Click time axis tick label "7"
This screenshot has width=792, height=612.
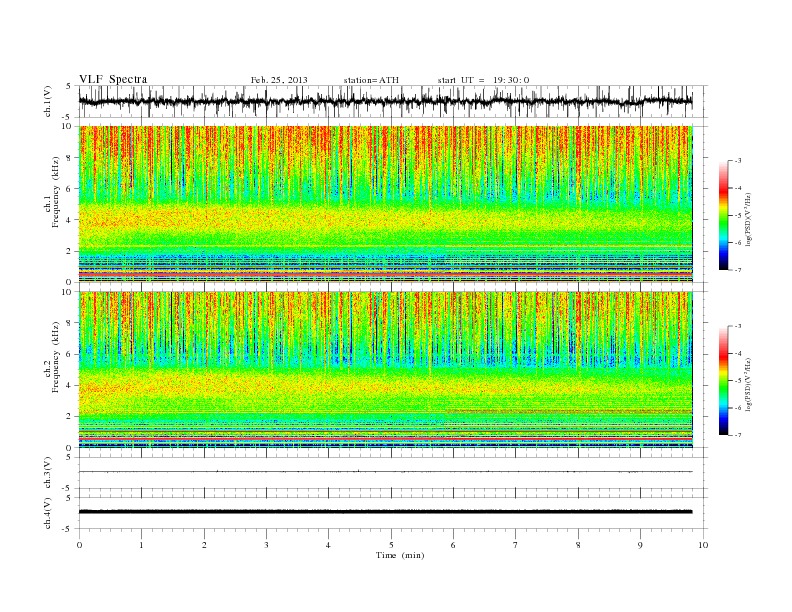pyautogui.click(x=516, y=545)
